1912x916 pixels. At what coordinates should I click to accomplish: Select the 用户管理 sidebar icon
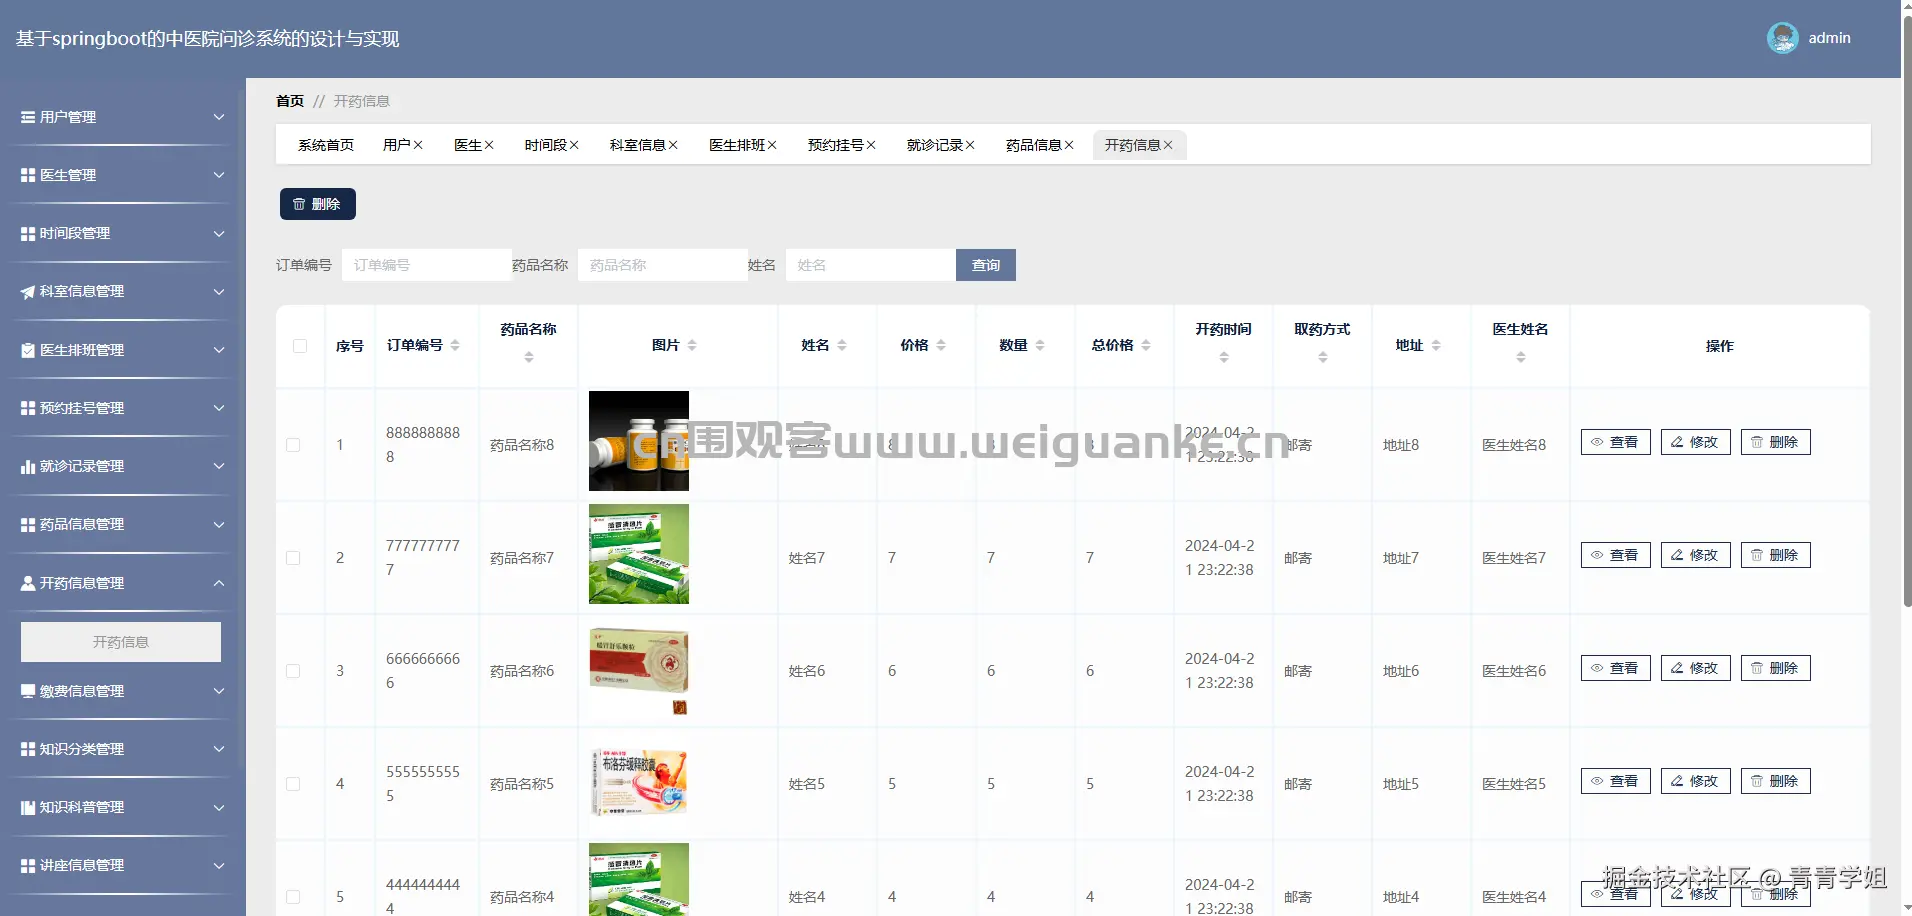[26, 117]
